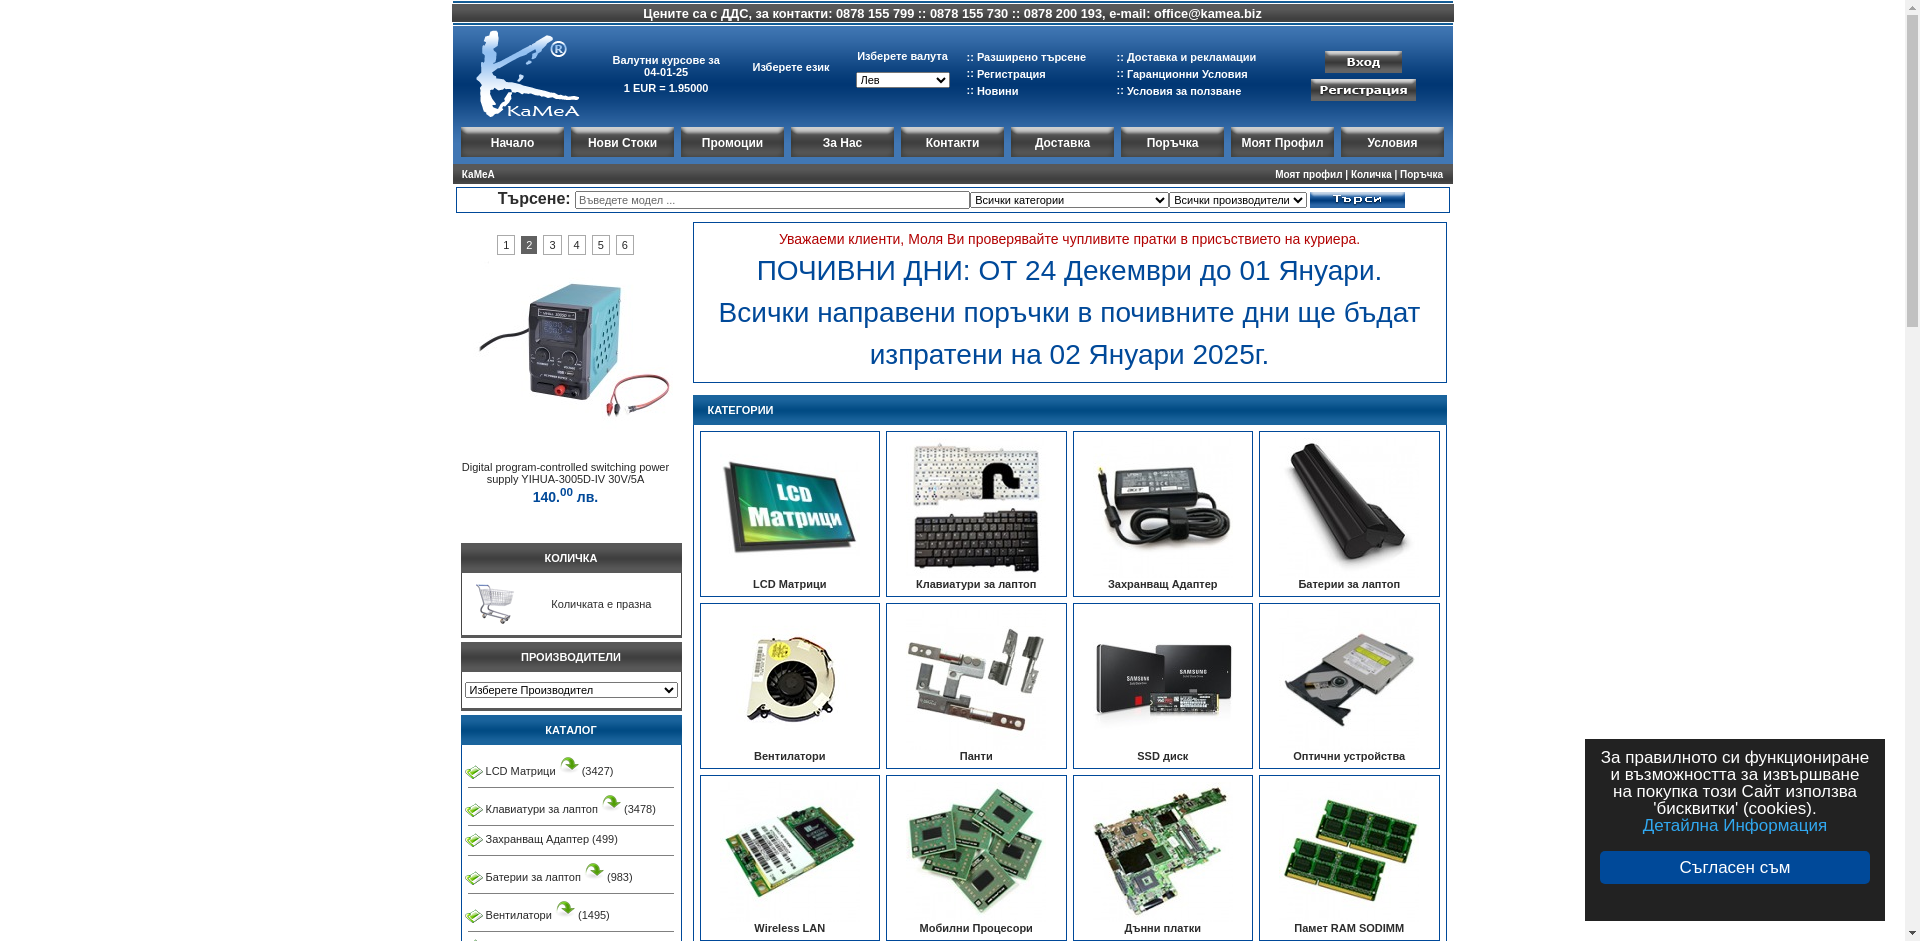Expand LCD Матрици subcategories via green arrow
Screen dimensions: 1920x941
[570, 763]
